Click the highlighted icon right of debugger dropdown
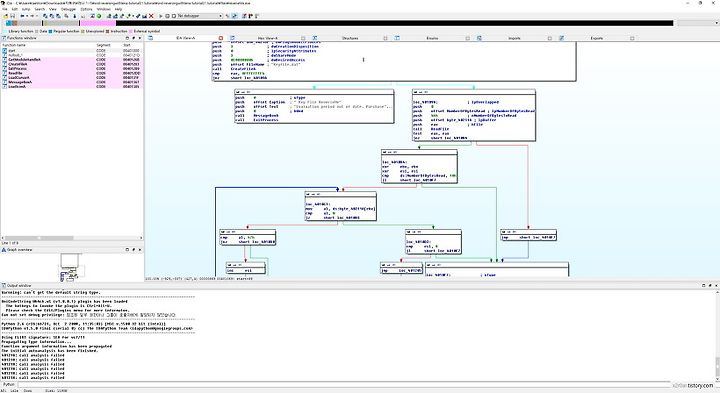Viewport: 720px width, 393px height. point(235,16)
